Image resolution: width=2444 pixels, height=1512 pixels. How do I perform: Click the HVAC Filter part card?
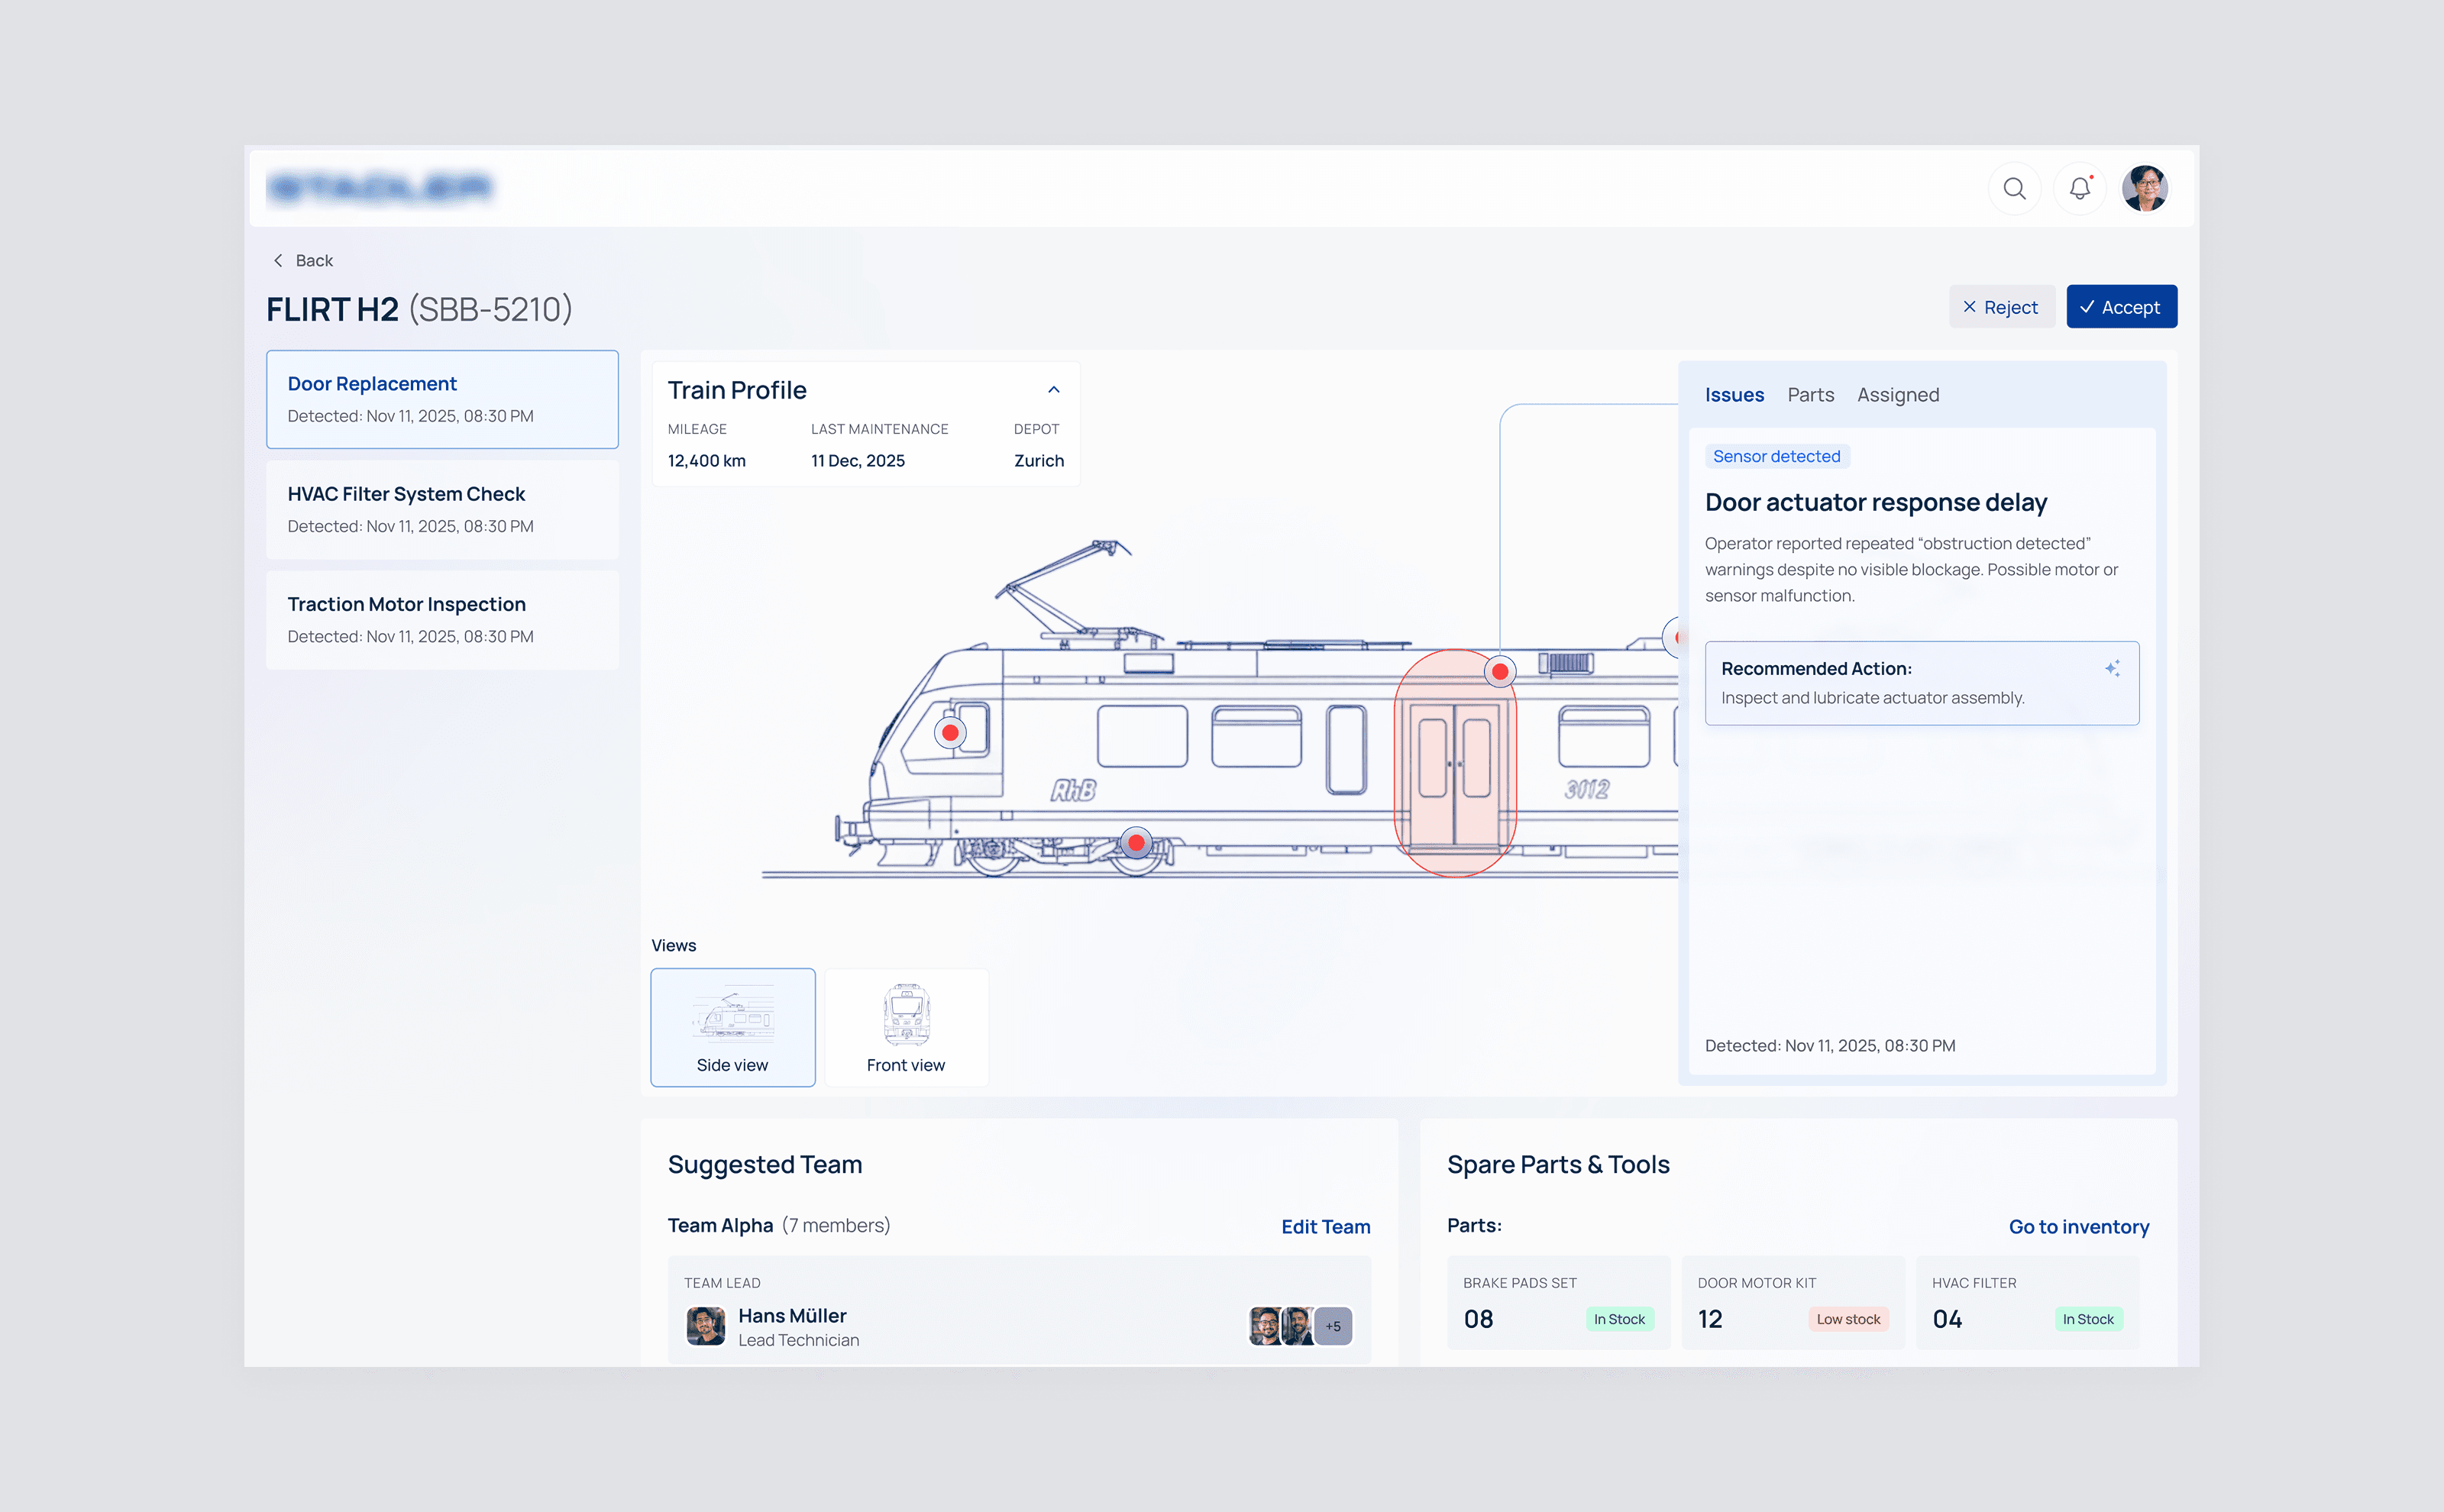click(2027, 1303)
